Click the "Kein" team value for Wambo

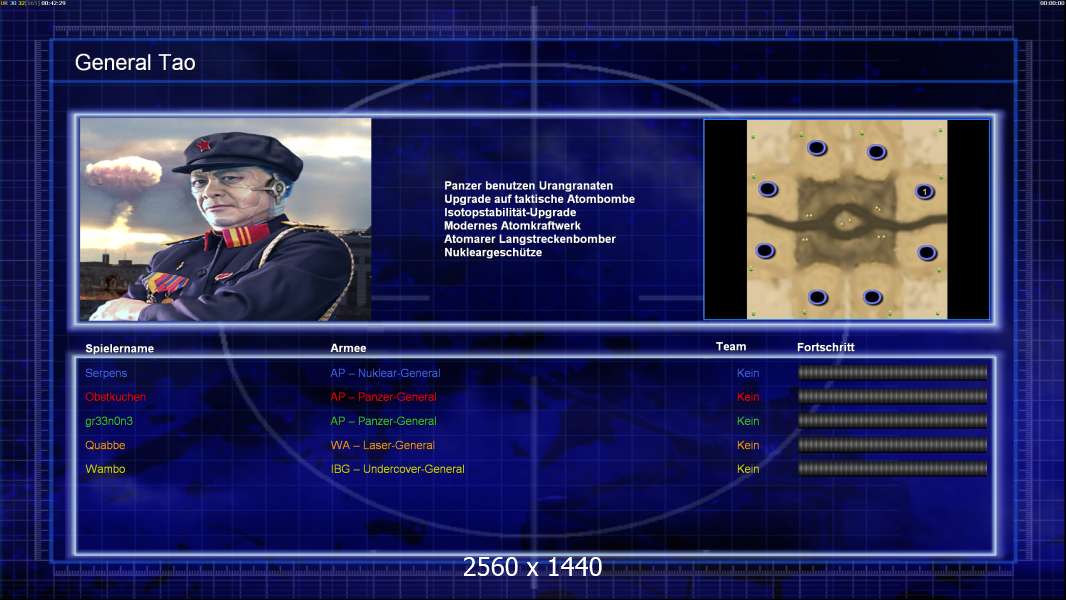(x=748, y=469)
